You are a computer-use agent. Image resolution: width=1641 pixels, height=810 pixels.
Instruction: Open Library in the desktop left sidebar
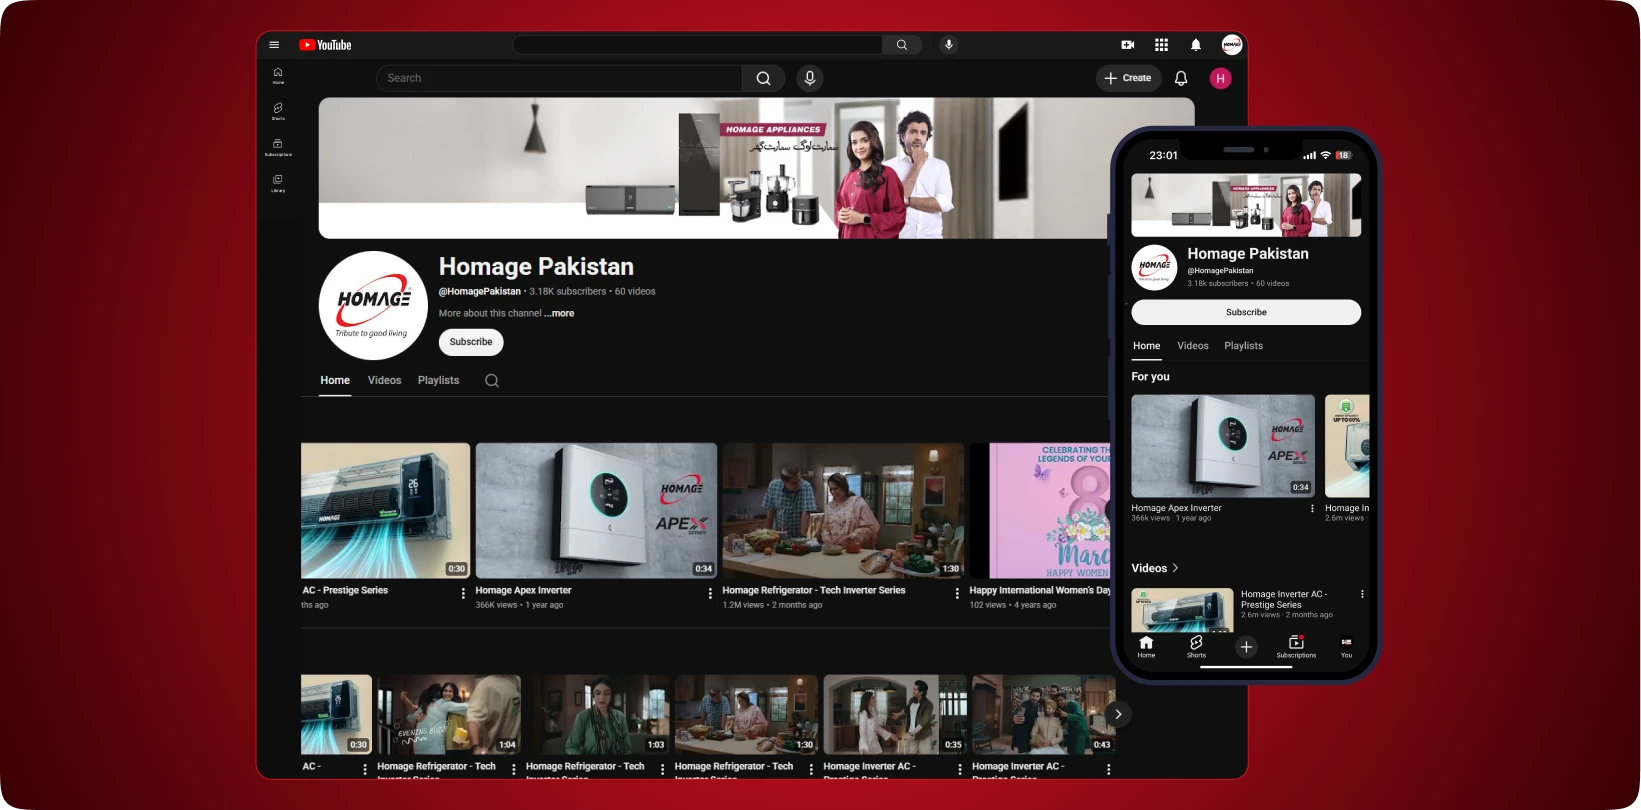[x=278, y=183]
